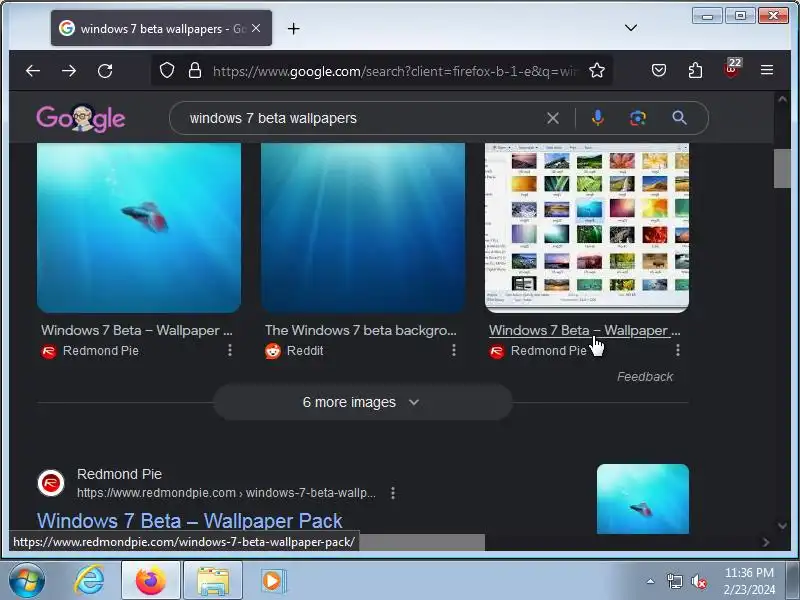This screenshot has width=800, height=600.
Task: Click the Redmond Pie site name in result
Action: (119, 474)
